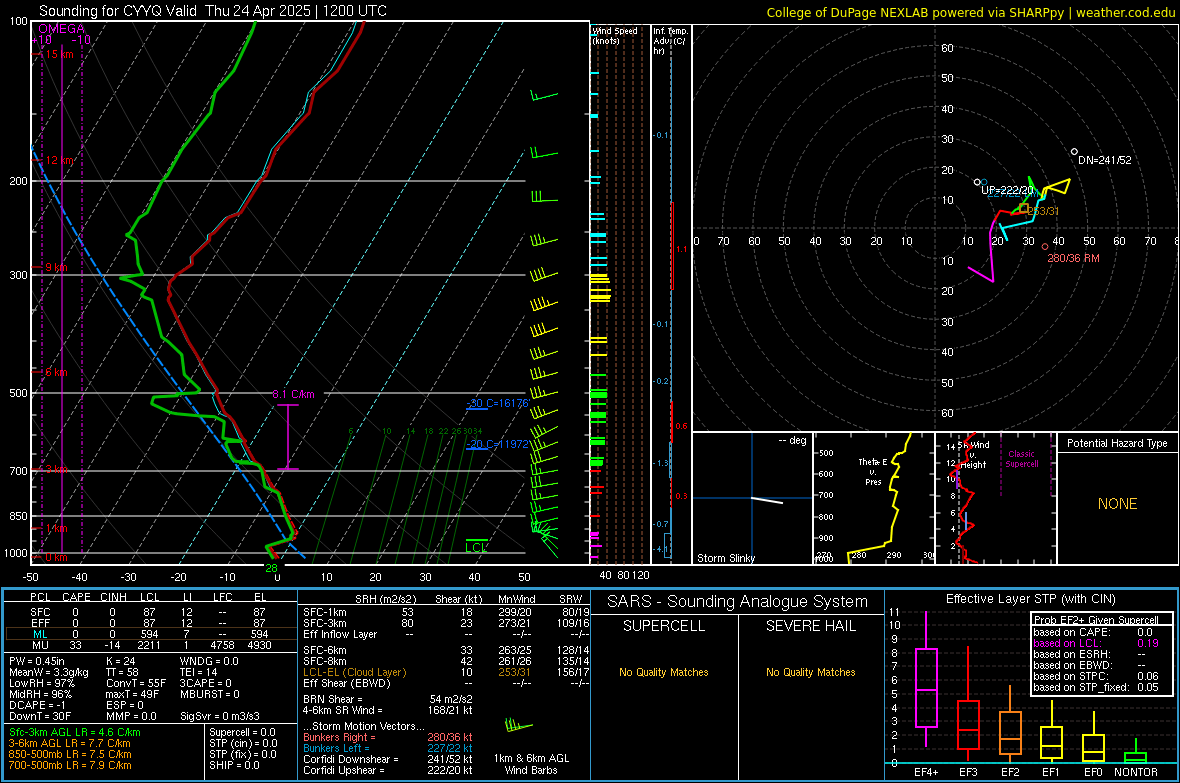Click the 'EF1' axis label
The height and width of the screenshot is (783, 1180).
coord(1051,772)
